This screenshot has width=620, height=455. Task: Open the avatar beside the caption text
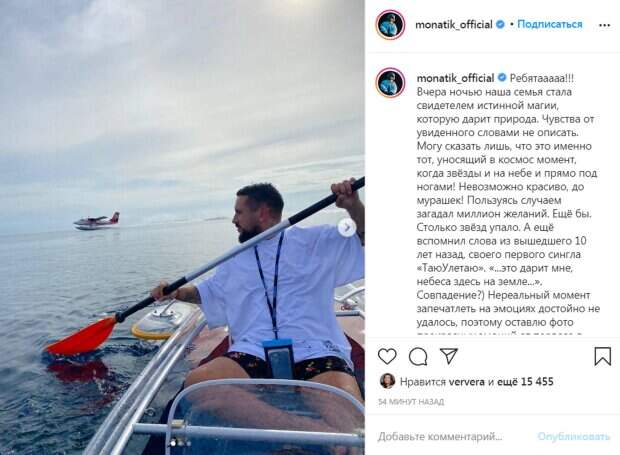(390, 83)
